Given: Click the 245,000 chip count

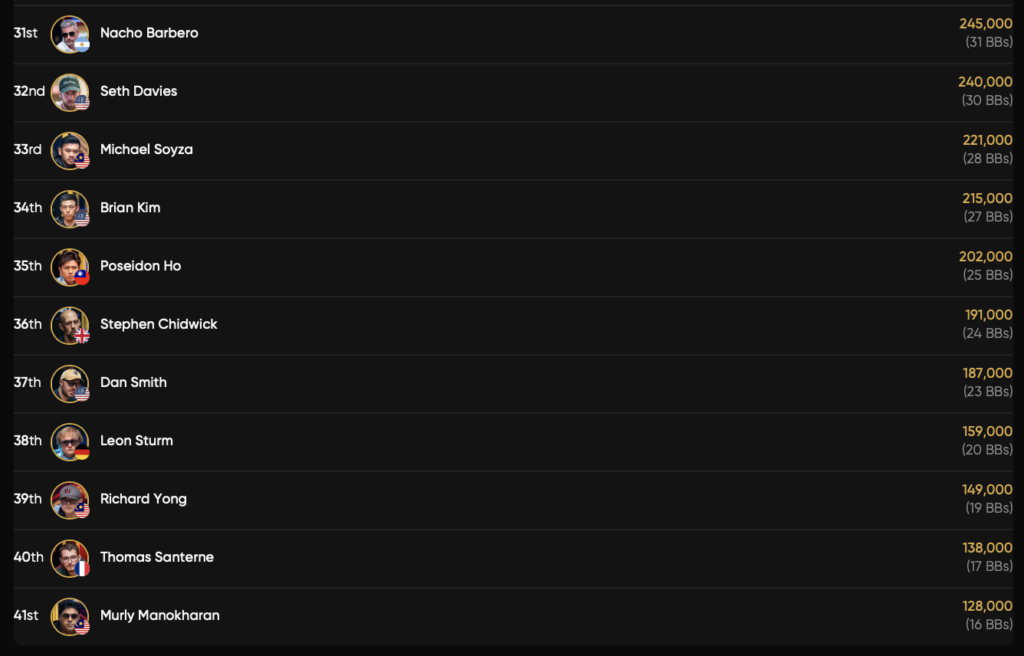Looking at the screenshot, I should pyautogui.click(x=985, y=24).
